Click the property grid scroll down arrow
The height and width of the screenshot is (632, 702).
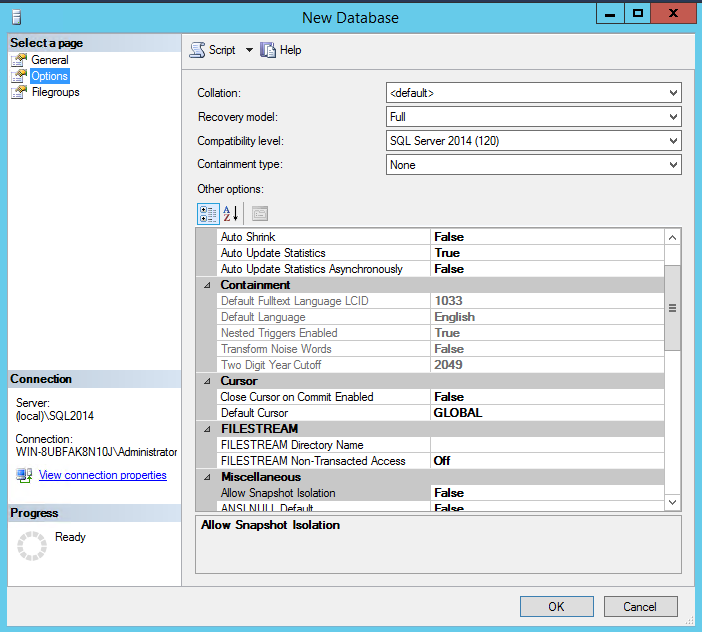672,502
